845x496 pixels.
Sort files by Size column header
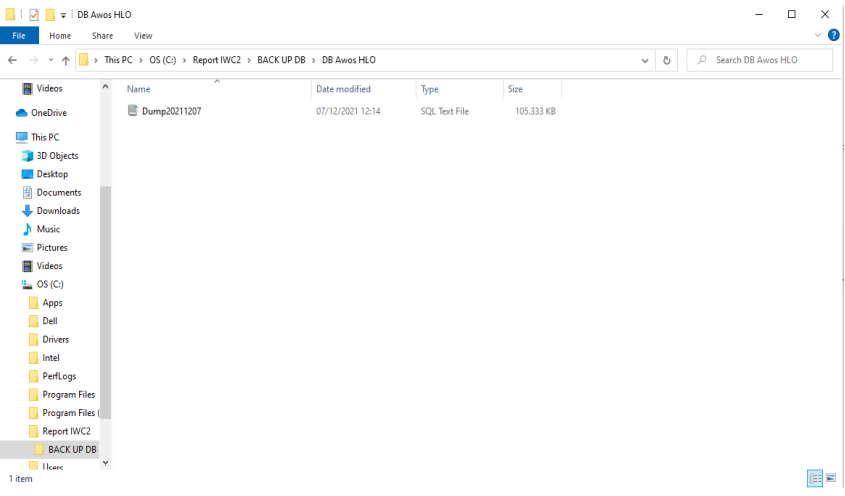click(515, 89)
